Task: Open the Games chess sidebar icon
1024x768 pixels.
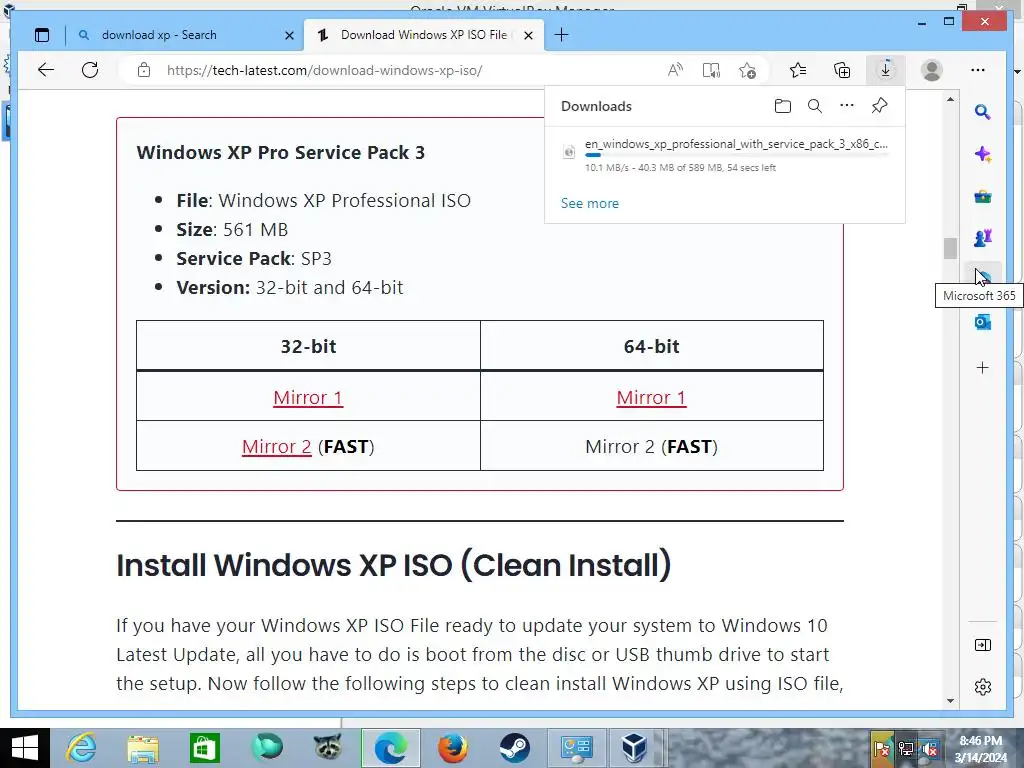Action: coord(982,238)
